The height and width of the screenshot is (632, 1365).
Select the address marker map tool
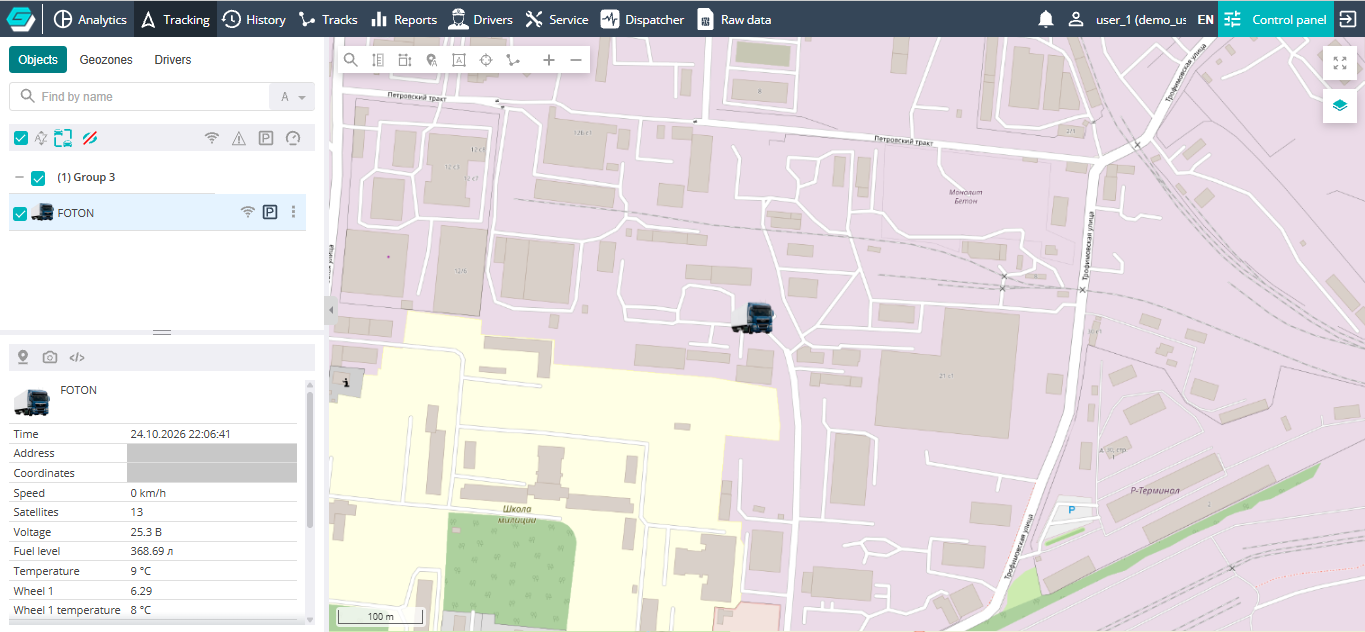click(x=431, y=60)
